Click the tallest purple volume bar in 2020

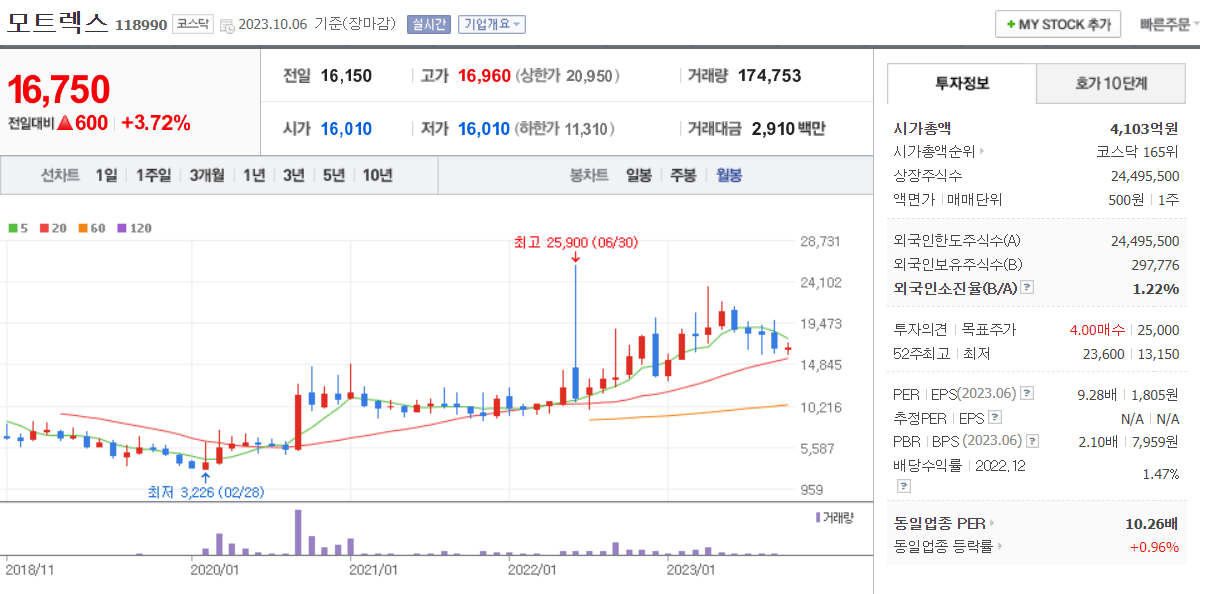pos(297,532)
